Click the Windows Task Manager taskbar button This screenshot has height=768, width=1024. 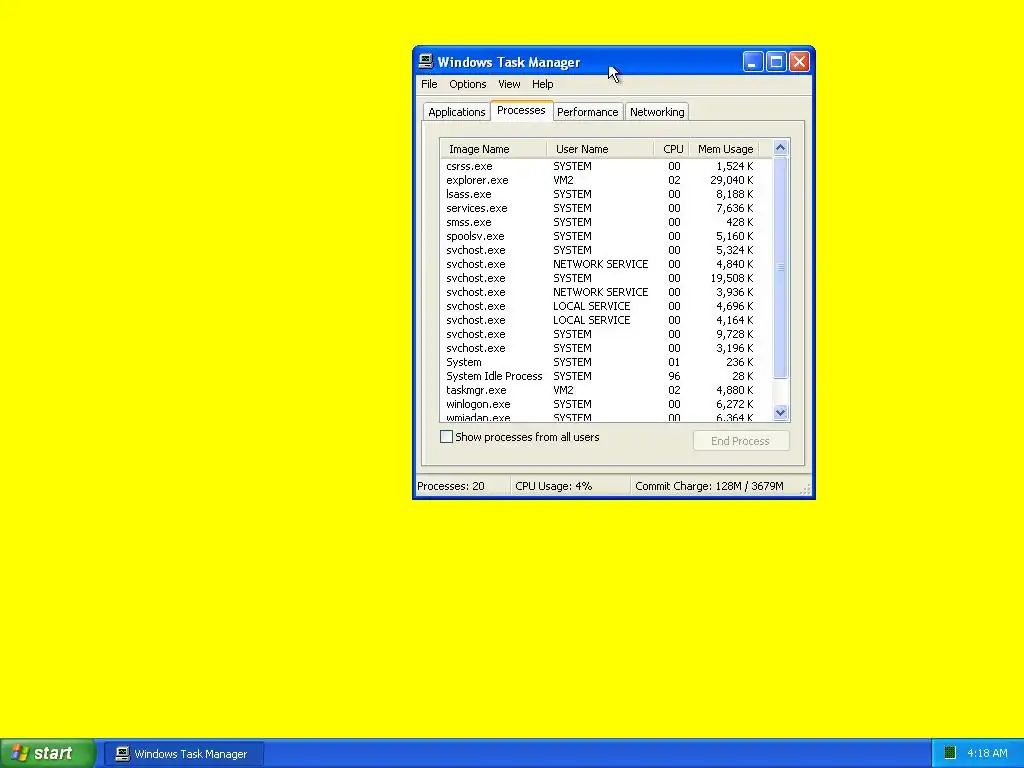[184, 754]
